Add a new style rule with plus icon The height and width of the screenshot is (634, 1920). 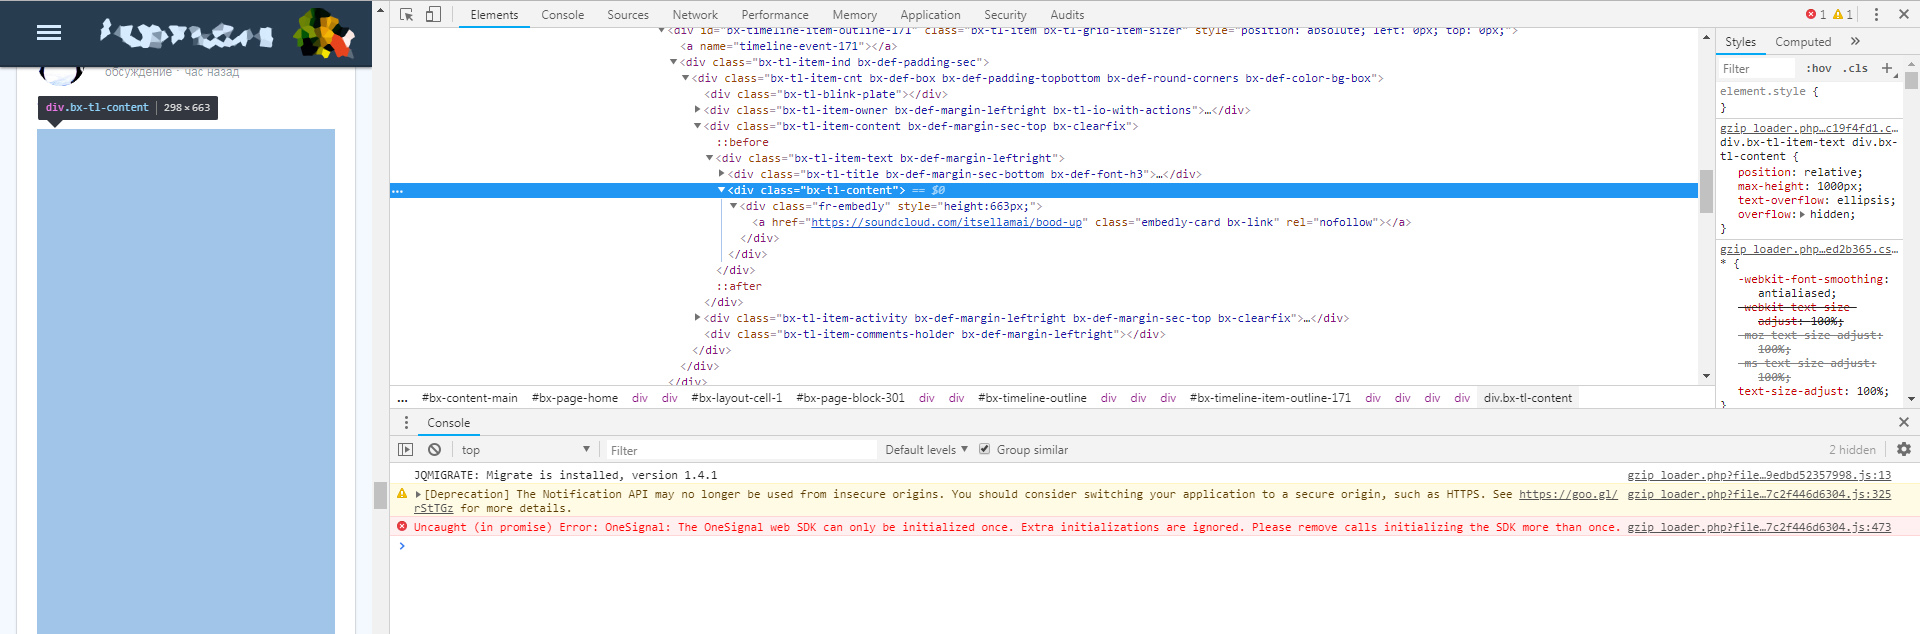(1887, 68)
